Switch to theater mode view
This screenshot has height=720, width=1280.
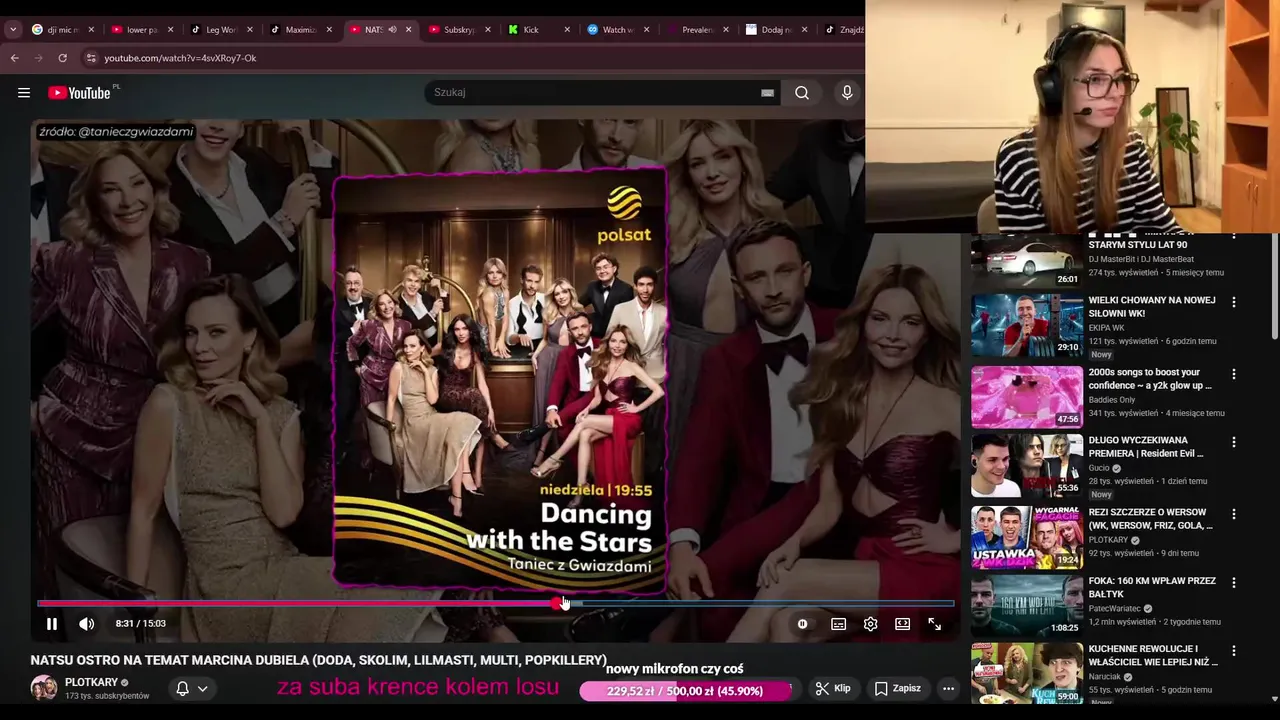pyautogui.click(x=902, y=624)
